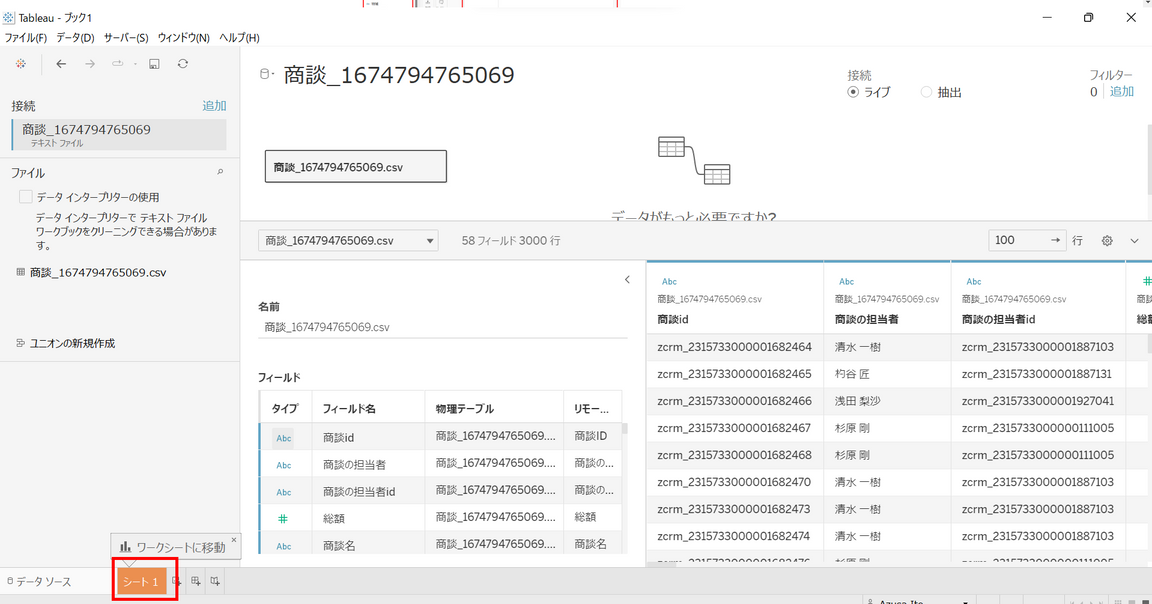
Task: Click the table grid icon beside 商談_1674794765069.csv file
Action: pos(21,272)
